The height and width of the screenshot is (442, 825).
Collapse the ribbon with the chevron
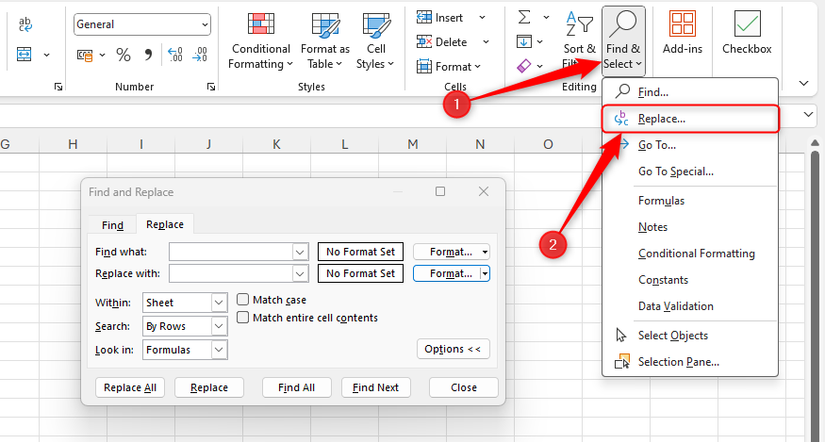tap(803, 83)
